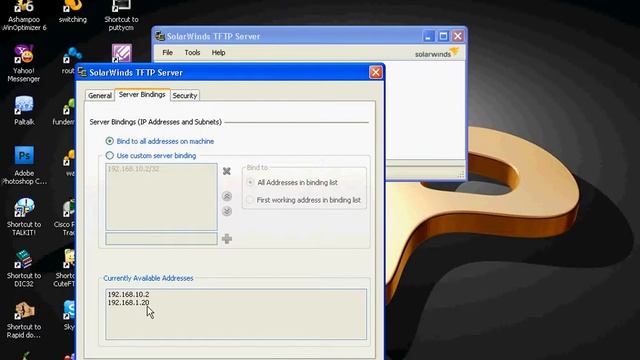
Task: Select Shortcut to puttycm desktop icon
Action: (121, 16)
